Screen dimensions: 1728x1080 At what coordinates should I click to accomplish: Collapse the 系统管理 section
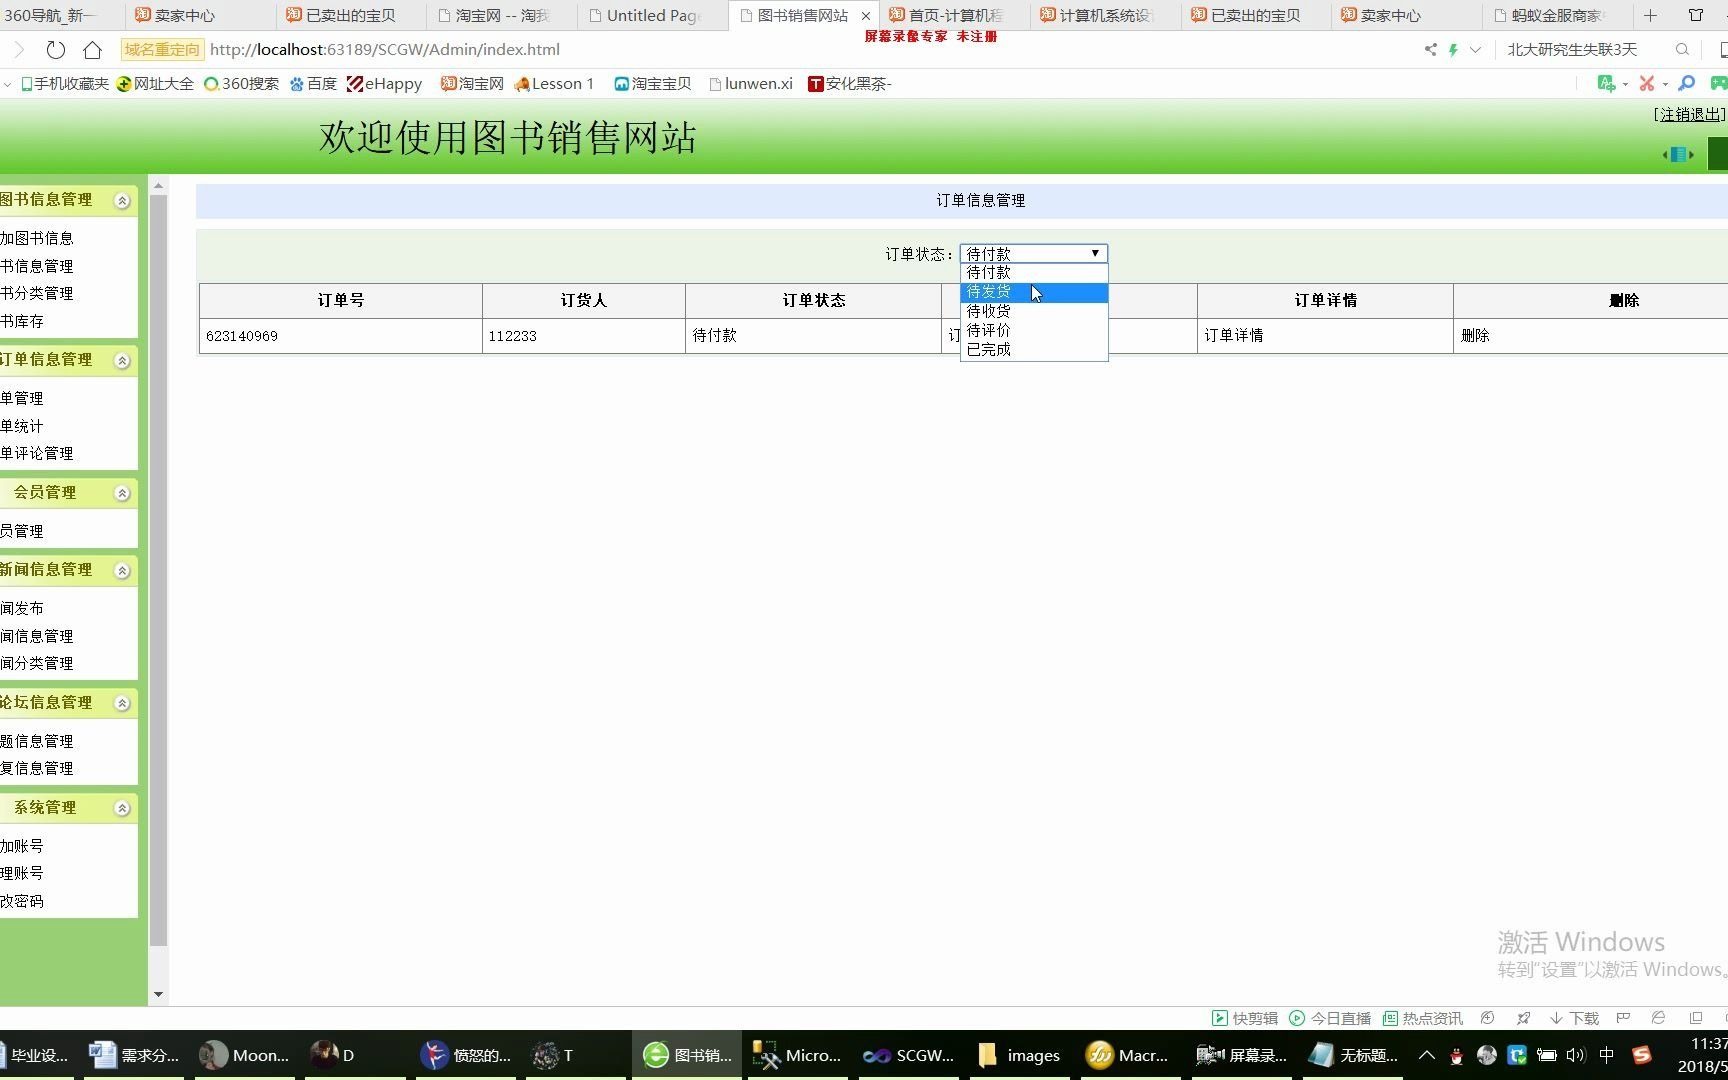122,808
